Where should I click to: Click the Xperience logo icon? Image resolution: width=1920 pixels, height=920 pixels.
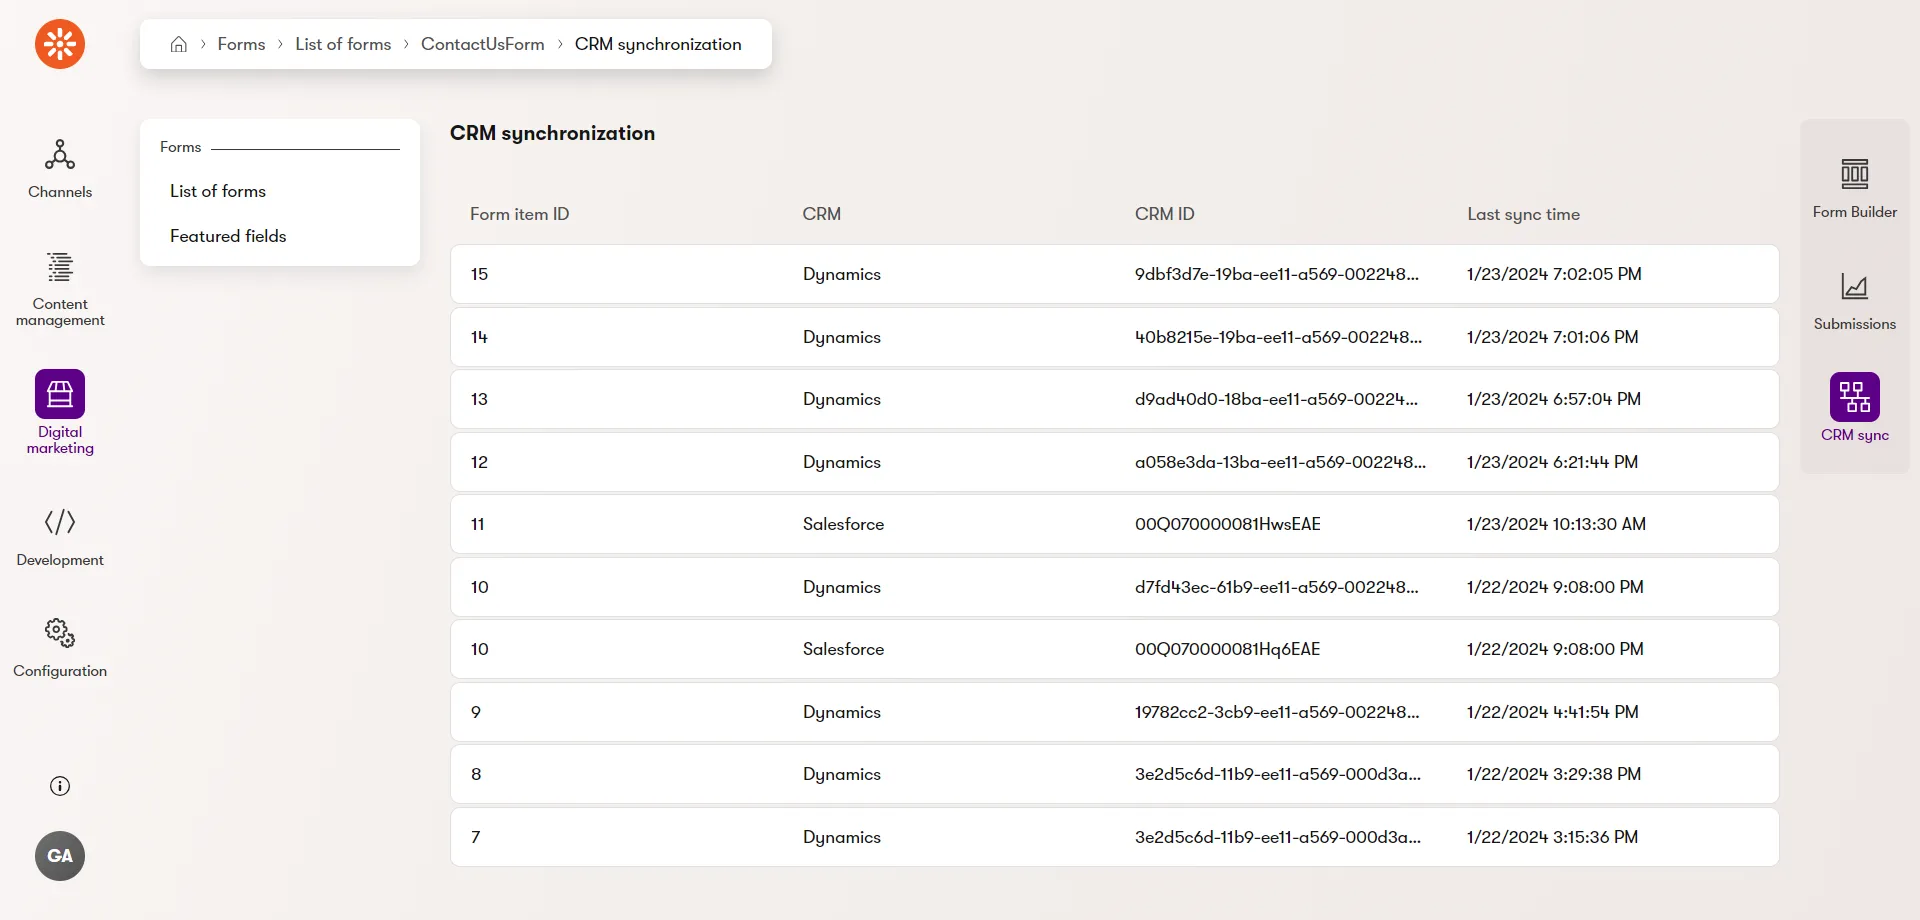click(x=60, y=44)
